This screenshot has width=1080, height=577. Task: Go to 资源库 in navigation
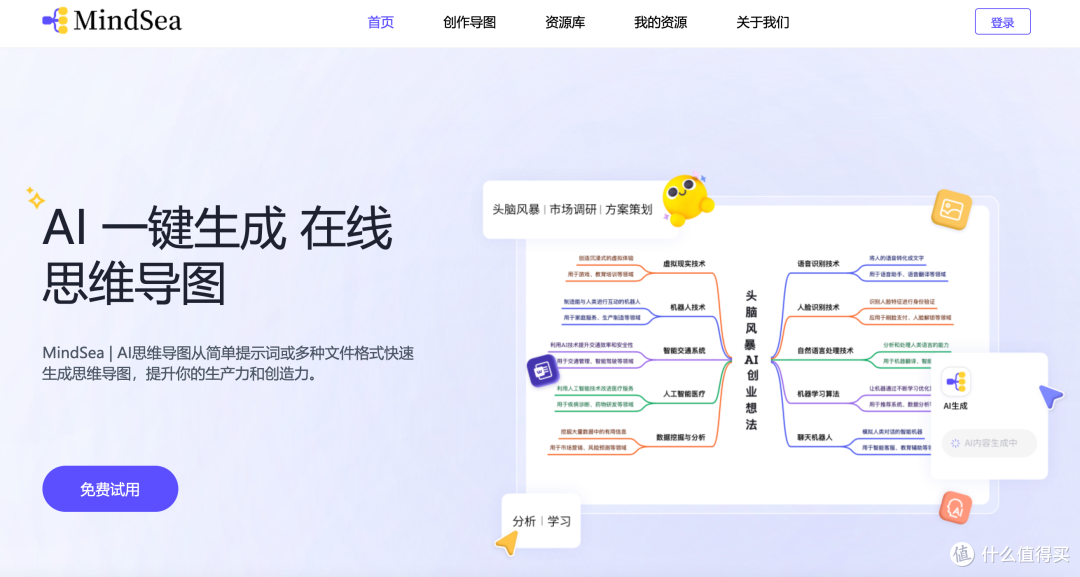pos(565,23)
